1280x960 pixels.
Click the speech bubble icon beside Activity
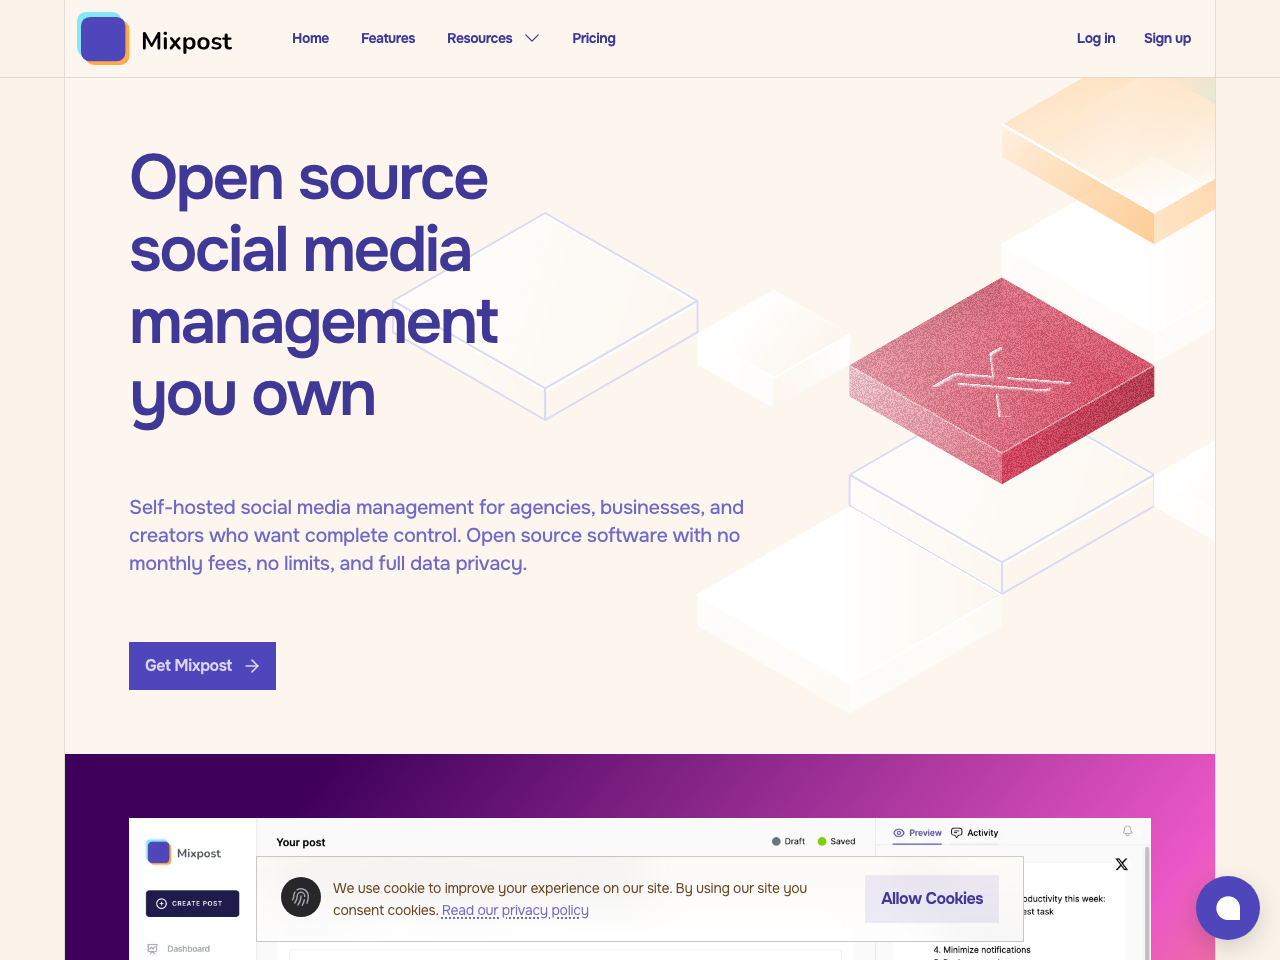[954, 833]
